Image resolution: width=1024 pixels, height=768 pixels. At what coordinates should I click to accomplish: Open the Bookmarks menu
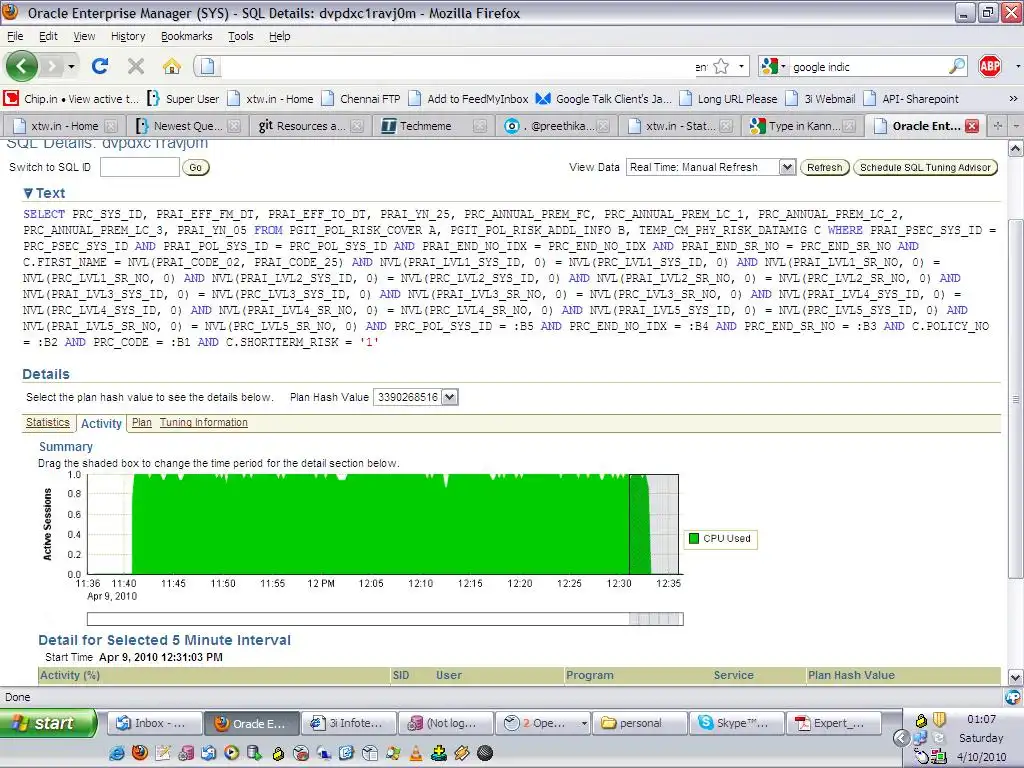[x=187, y=36]
